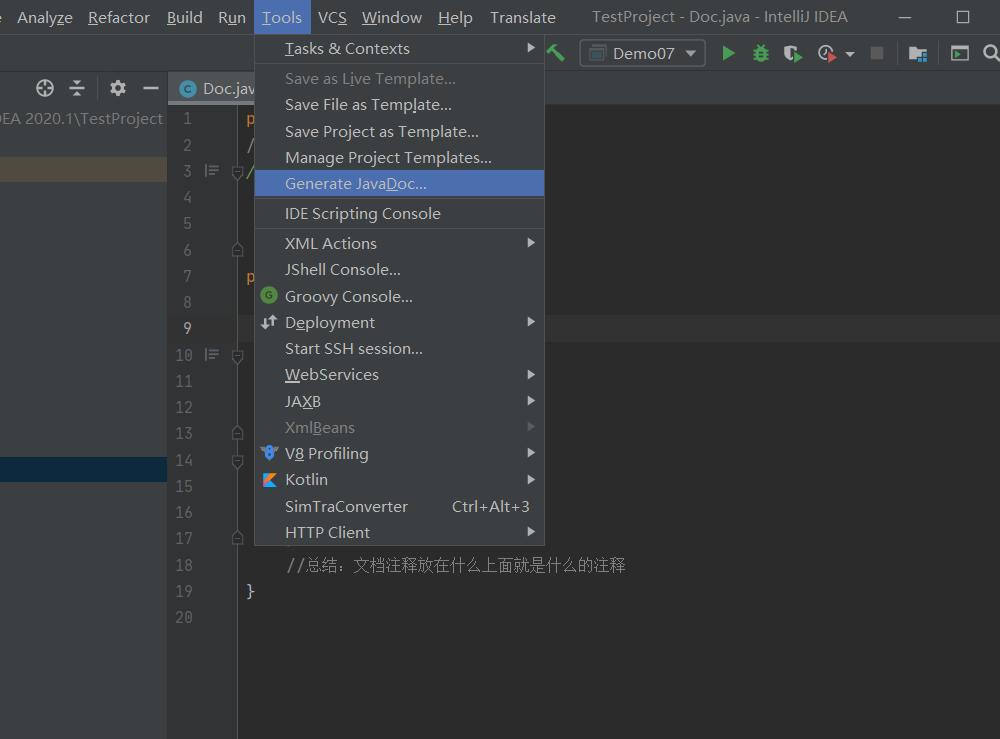Screen dimensions: 1000x739
Task: Open the Analyze menu
Action: [45, 17]
